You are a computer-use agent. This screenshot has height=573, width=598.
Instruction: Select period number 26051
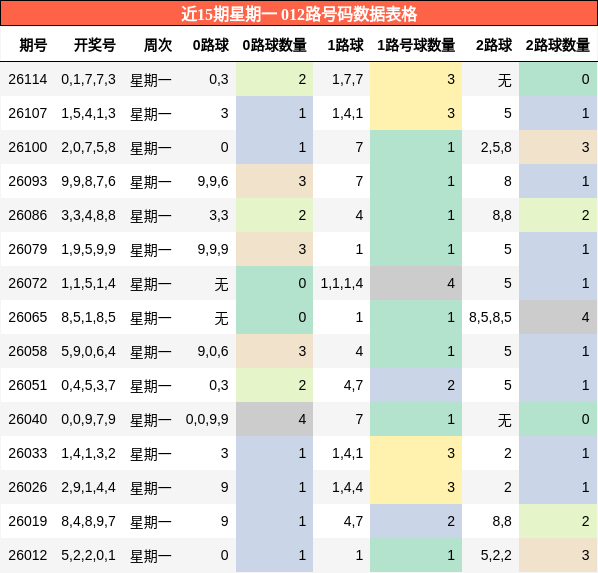click(x=27, y=385)
